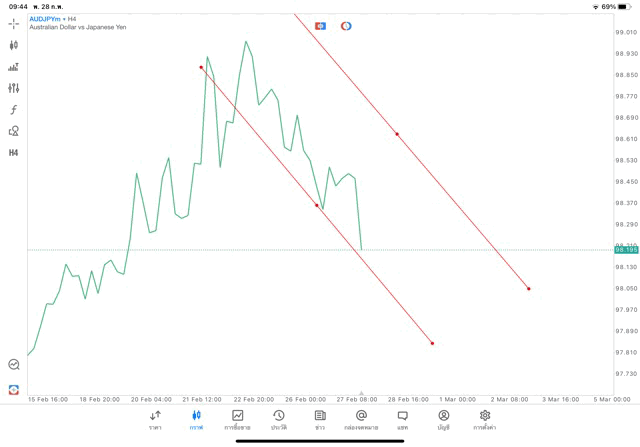Open the candlestick chart type selector
The height and width of the screenshot is (447, 640).
point(14,45)
